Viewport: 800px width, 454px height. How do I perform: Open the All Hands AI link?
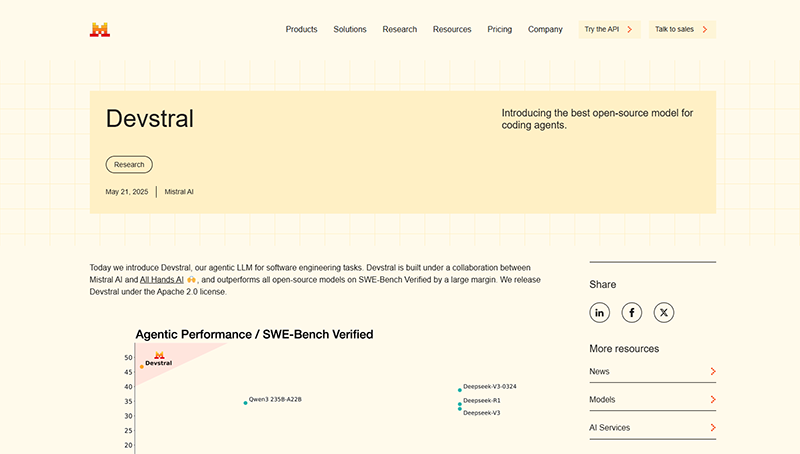point(162,280)
